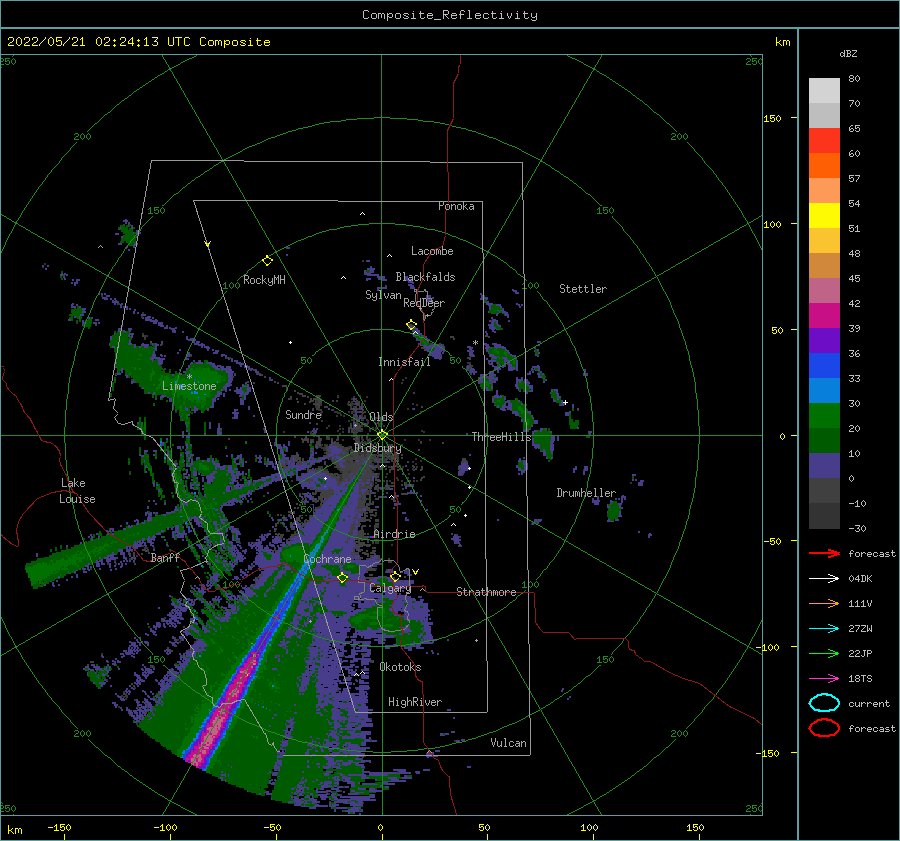This screenshot has width=900, height=841.
Task: Click the Lacombe label on the map
Action: 432,251
